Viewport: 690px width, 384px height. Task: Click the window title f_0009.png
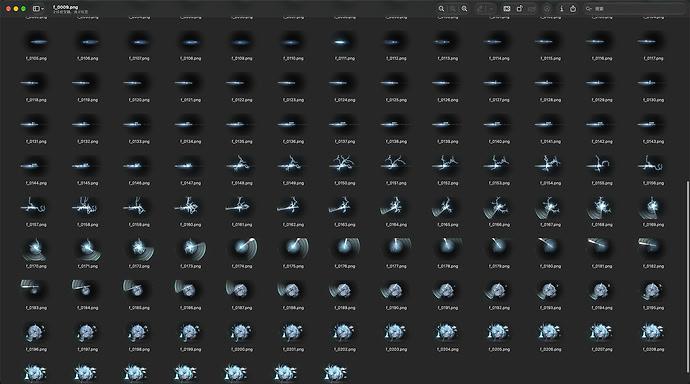click(65, 7)
